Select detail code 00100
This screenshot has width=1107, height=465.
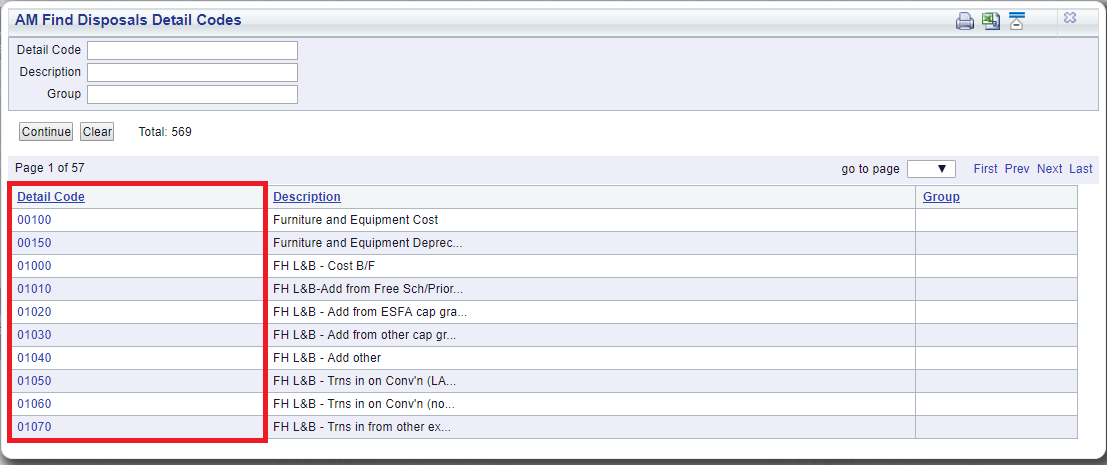[35, 220]
